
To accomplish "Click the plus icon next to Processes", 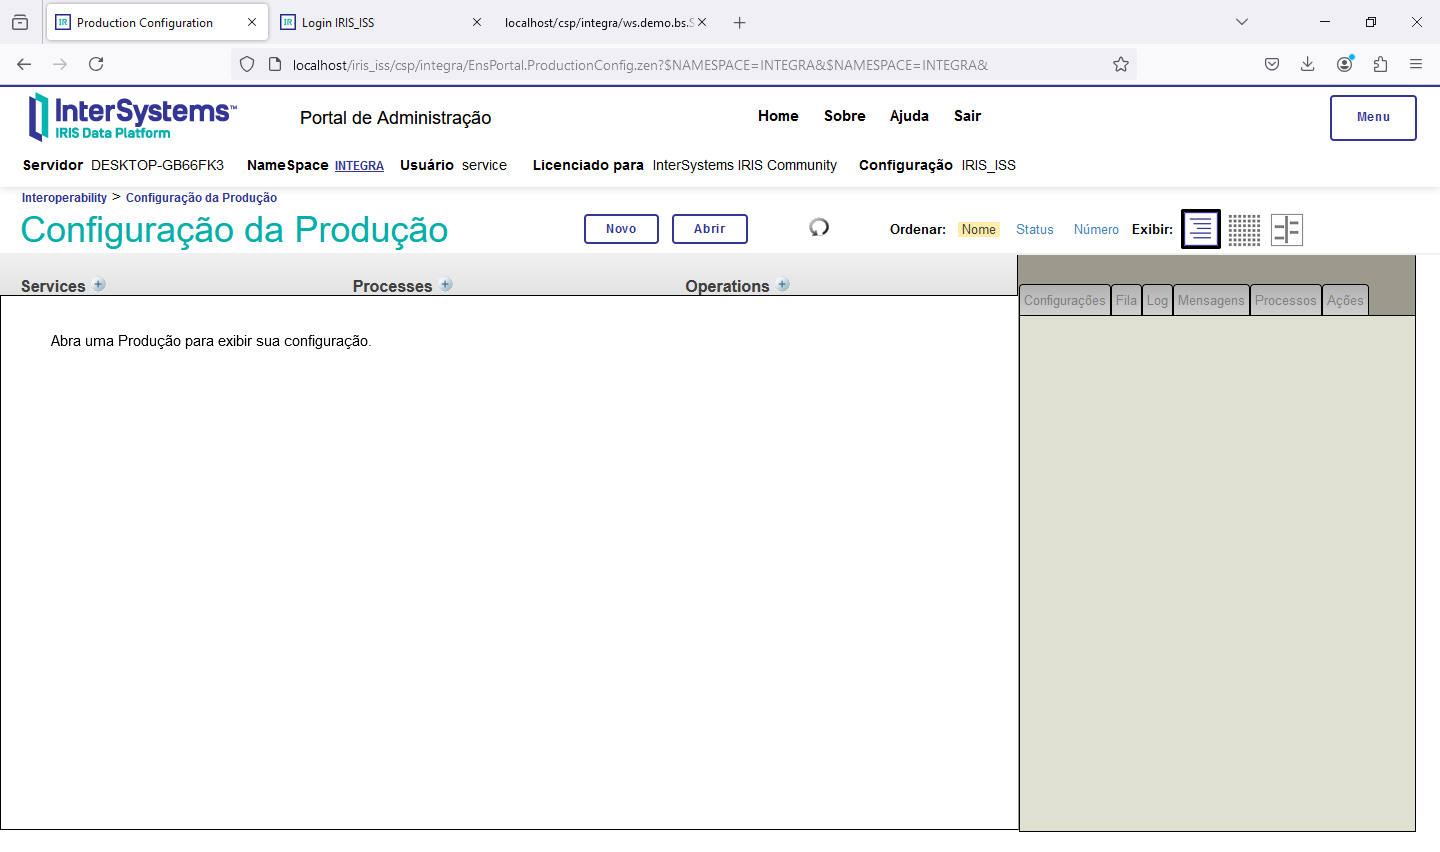I will pyautogui.click(x=446, y=285).
